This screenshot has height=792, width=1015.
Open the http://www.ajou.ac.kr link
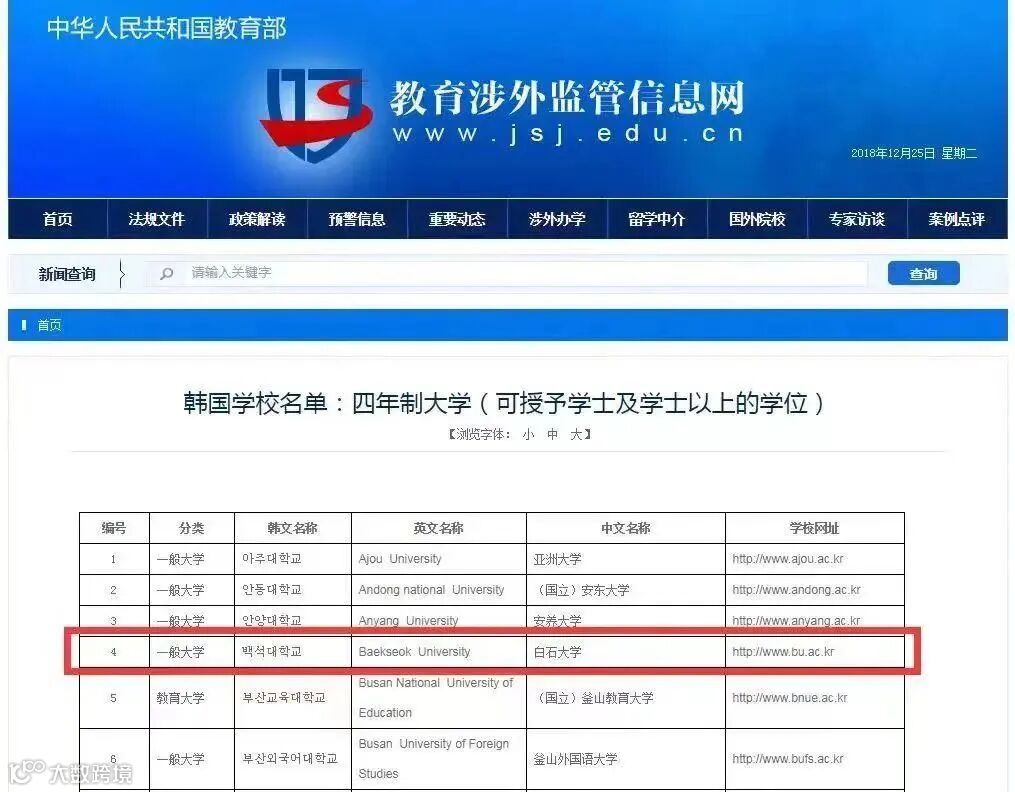coord(788,559)
